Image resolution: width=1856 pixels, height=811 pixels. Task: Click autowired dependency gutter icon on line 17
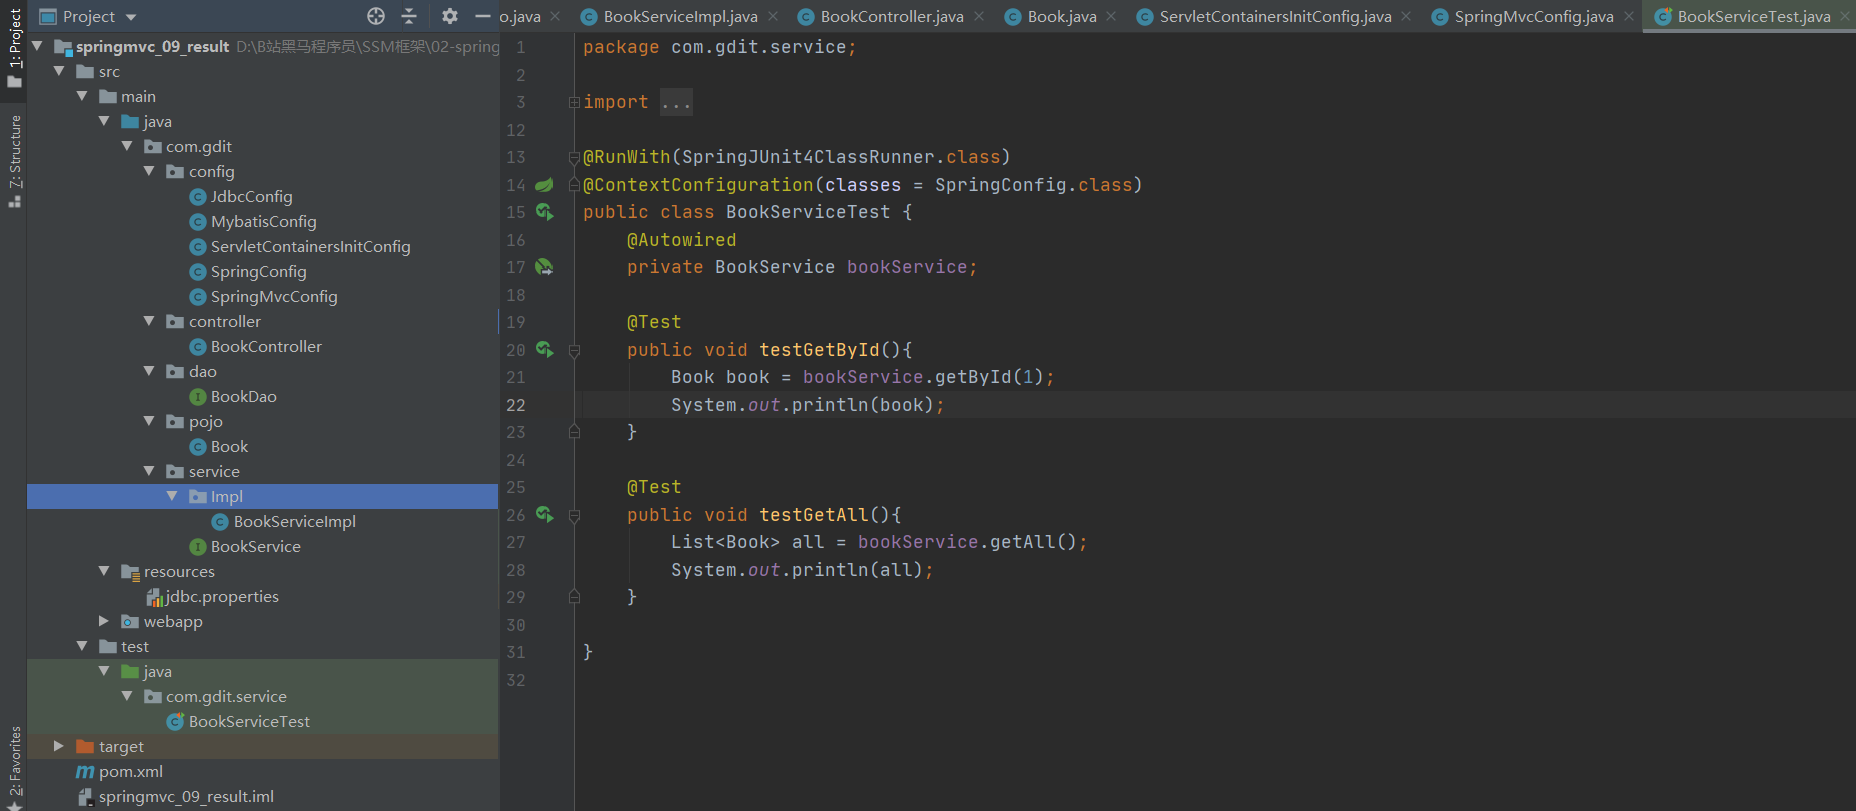[544, 267]
